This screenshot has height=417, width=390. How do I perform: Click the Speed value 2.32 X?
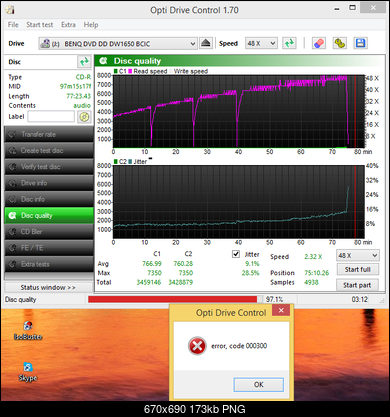coord(313,257)
